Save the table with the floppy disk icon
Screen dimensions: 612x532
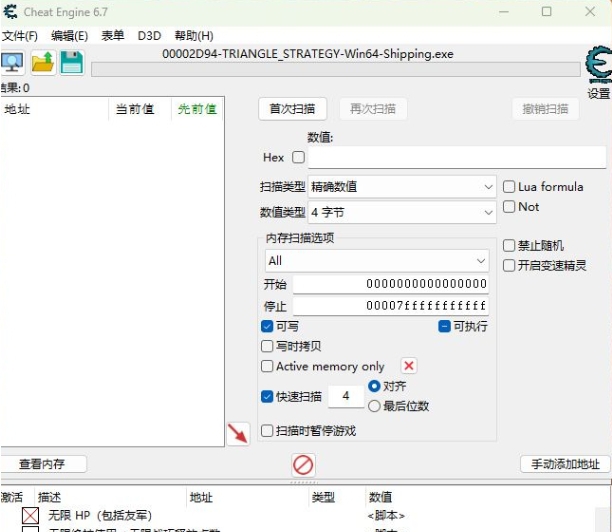coord(72,62)
